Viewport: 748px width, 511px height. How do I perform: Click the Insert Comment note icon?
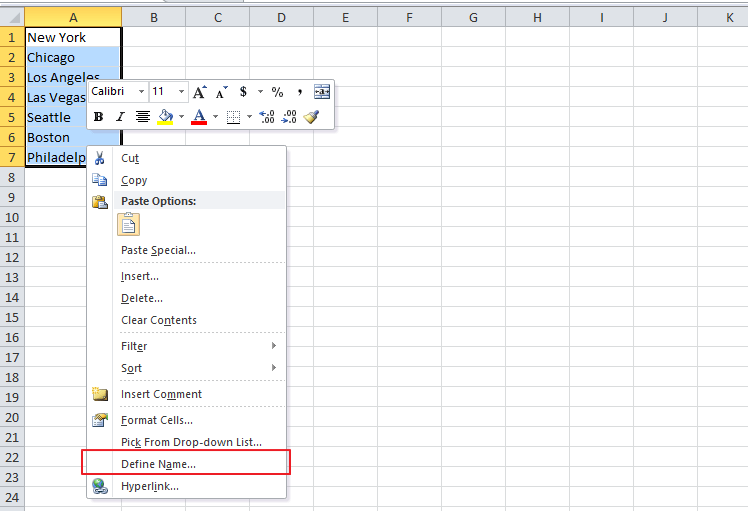pyautogui.click(x=100, y=394)
